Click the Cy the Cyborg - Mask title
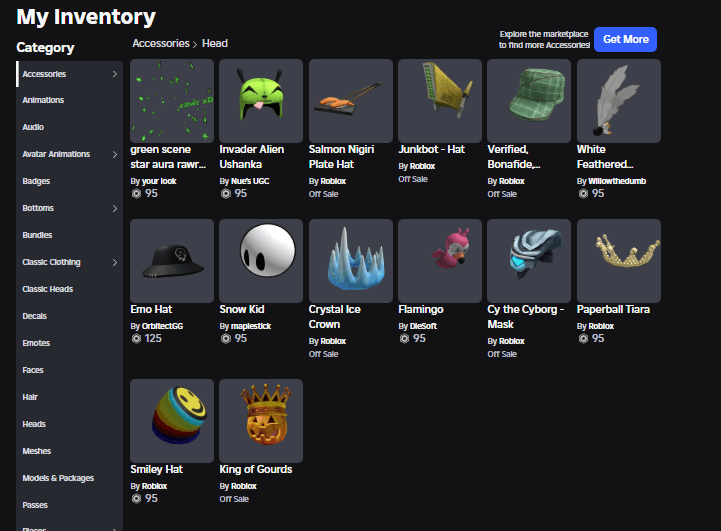The width and height of the screenshot is (721, 531). 526,317
